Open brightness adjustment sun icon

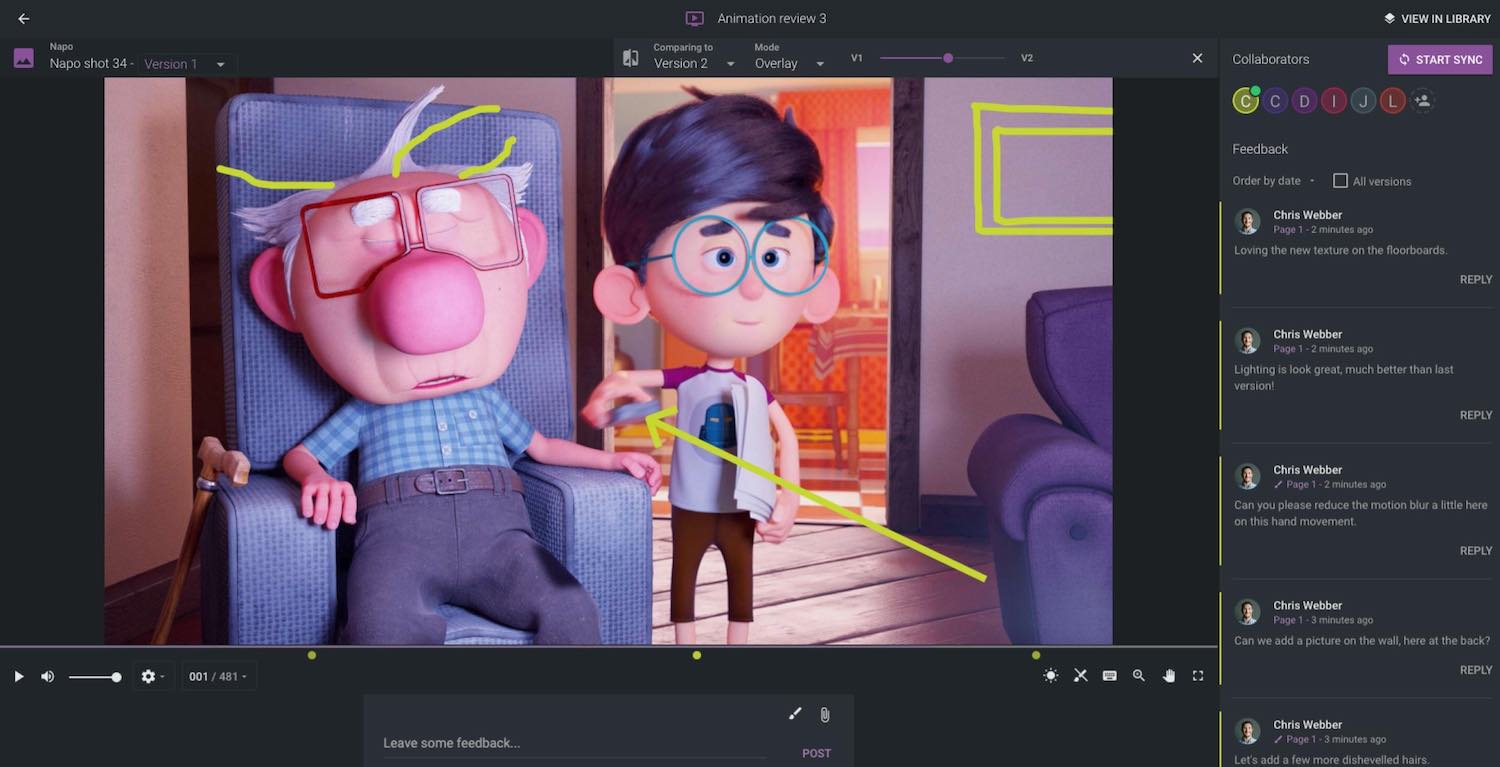[x=1050, y=676]
